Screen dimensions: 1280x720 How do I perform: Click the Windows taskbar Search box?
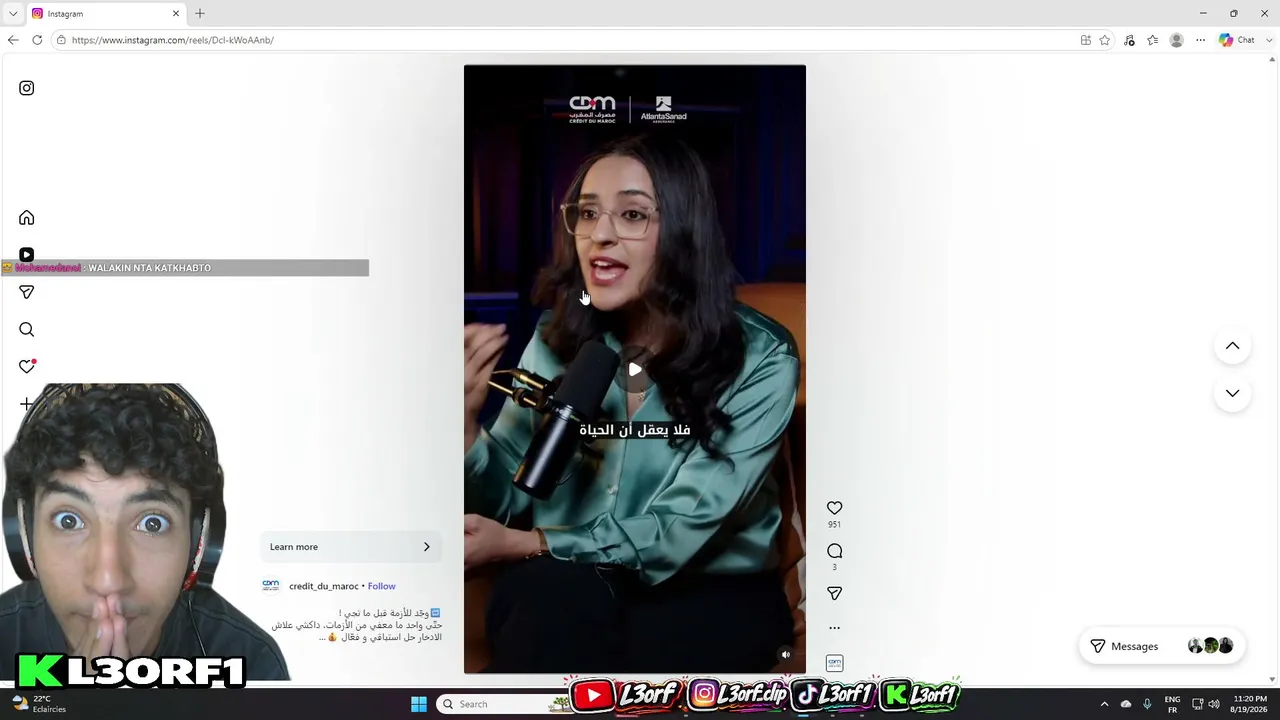point(505,704)
